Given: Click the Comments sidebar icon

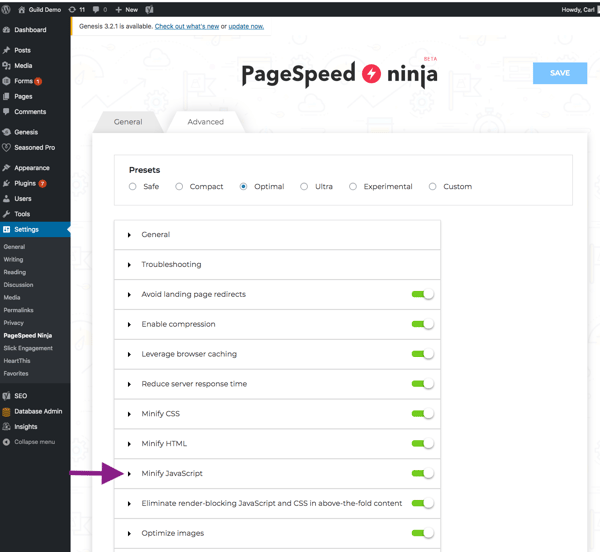Looking at the screenshot, I should 6,112.
